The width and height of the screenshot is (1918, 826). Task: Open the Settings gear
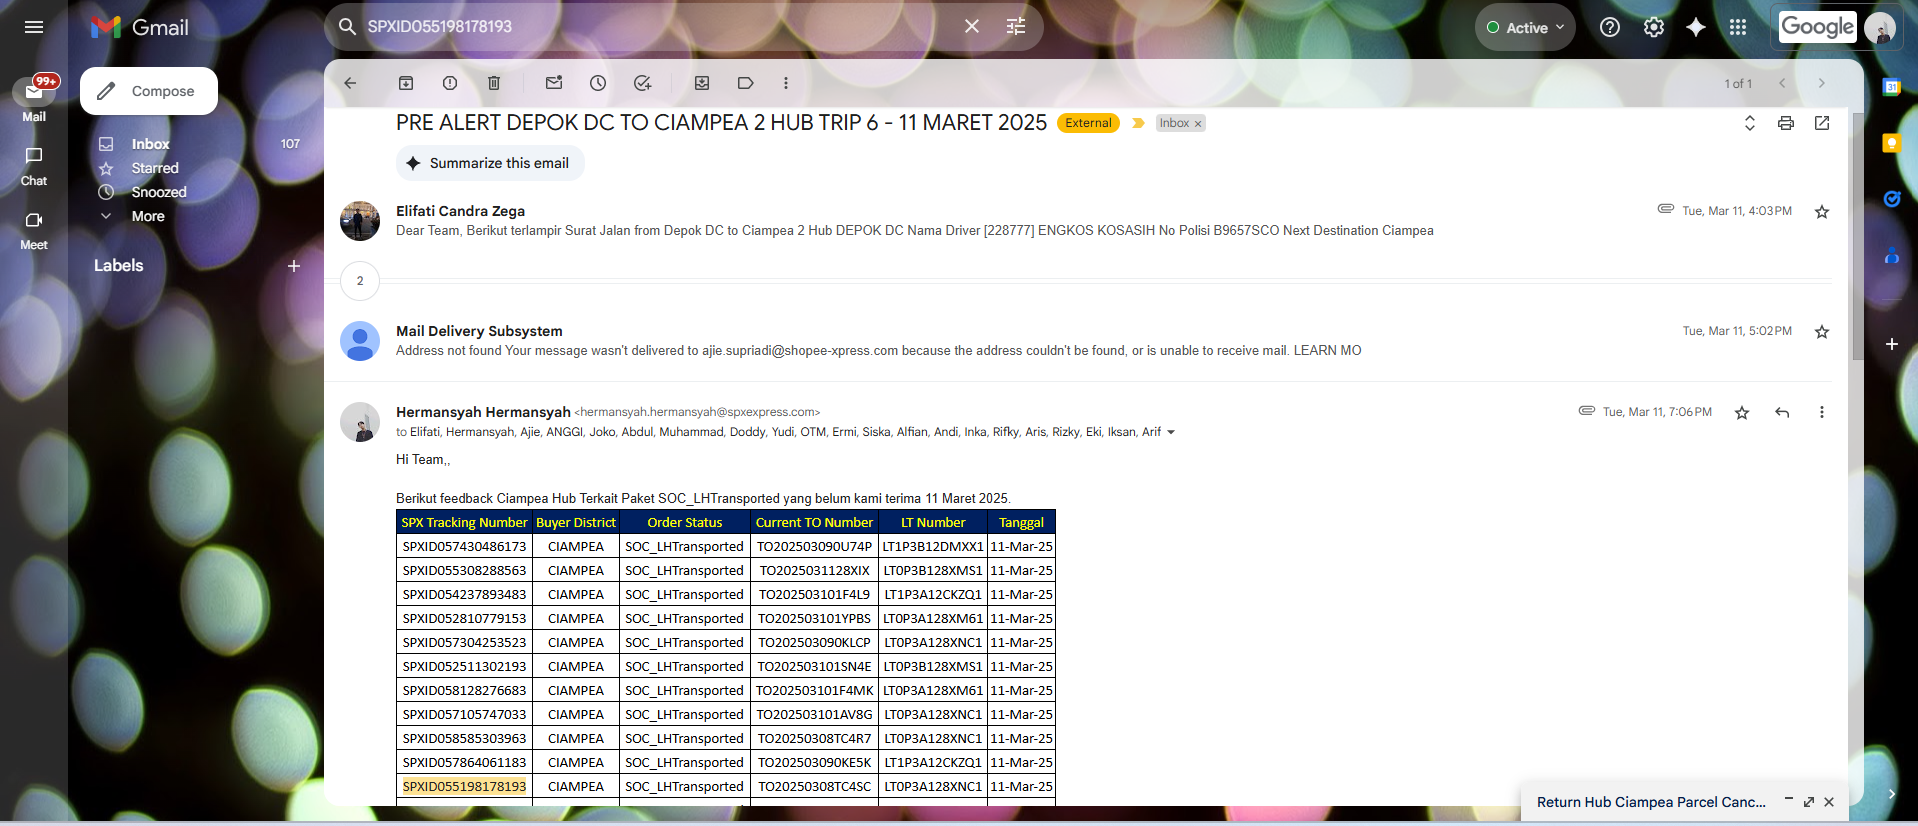(1654, 28)
